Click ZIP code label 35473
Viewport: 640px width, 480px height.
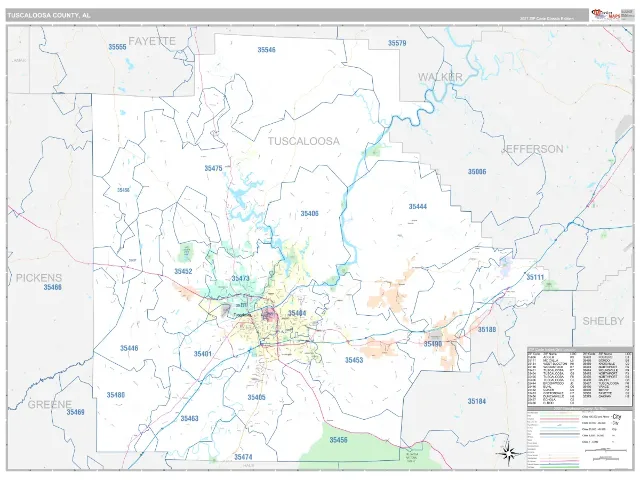[x=240, y=278]
